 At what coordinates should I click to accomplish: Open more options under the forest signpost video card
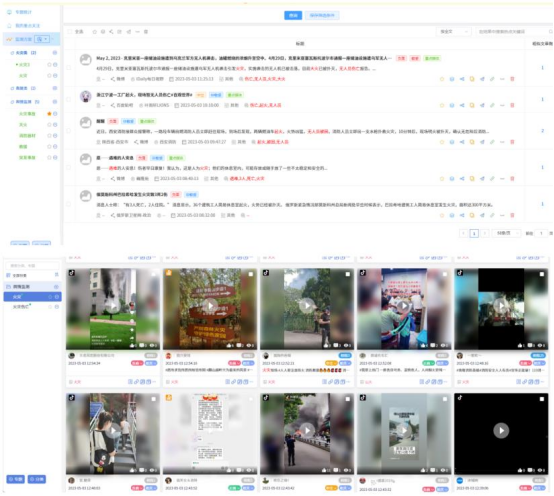251,382
